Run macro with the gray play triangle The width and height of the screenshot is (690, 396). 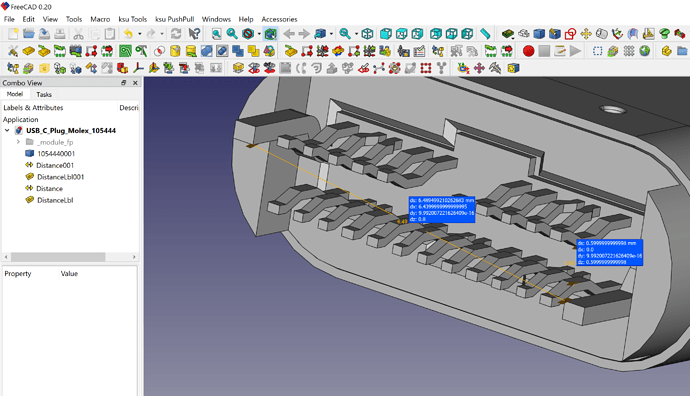pyautogui.click(x=575, y=51)
